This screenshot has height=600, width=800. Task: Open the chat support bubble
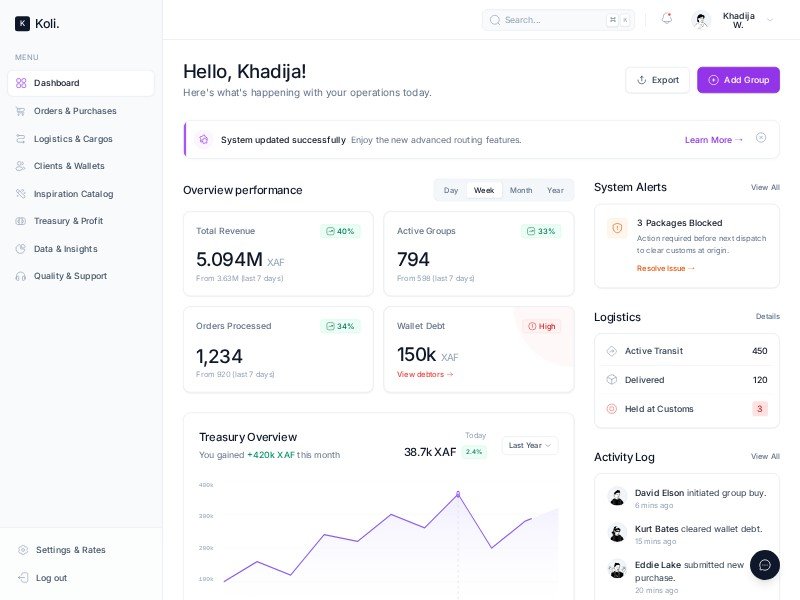[x=765, y=565]
